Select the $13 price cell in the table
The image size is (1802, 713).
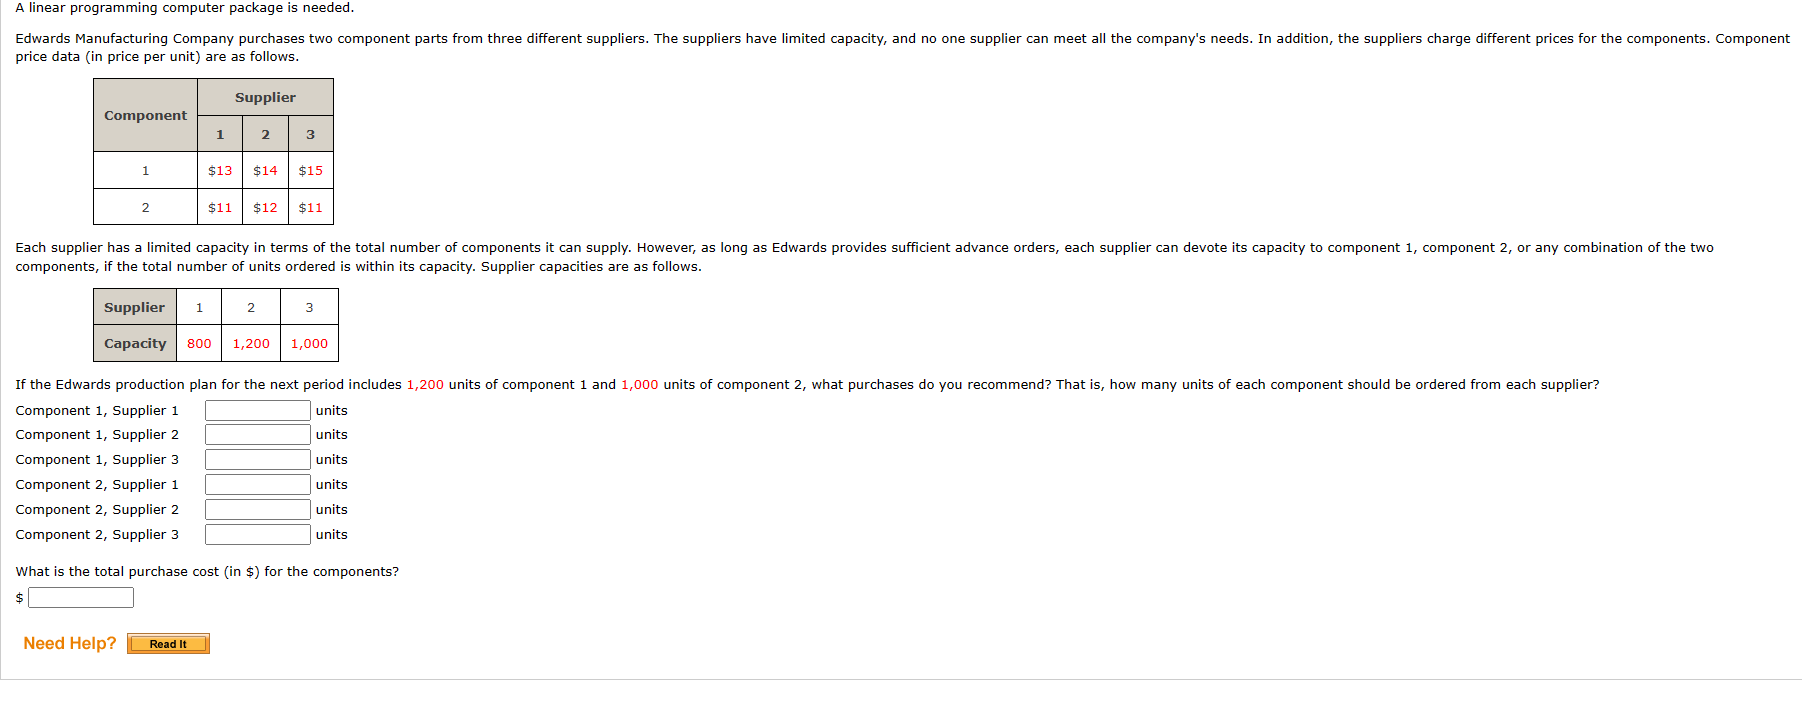(220, 170)
